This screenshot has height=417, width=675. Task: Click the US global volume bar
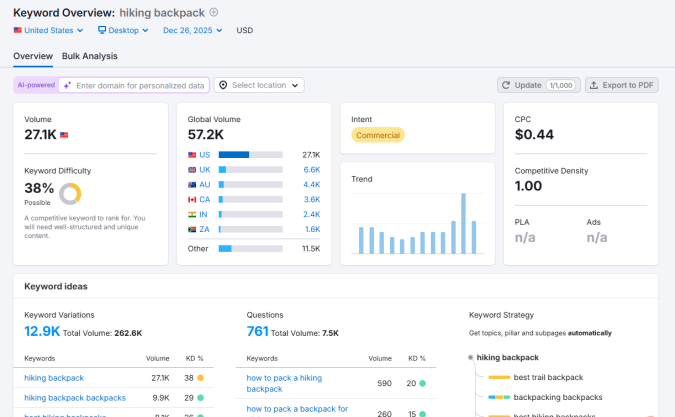tap(234, 155)
